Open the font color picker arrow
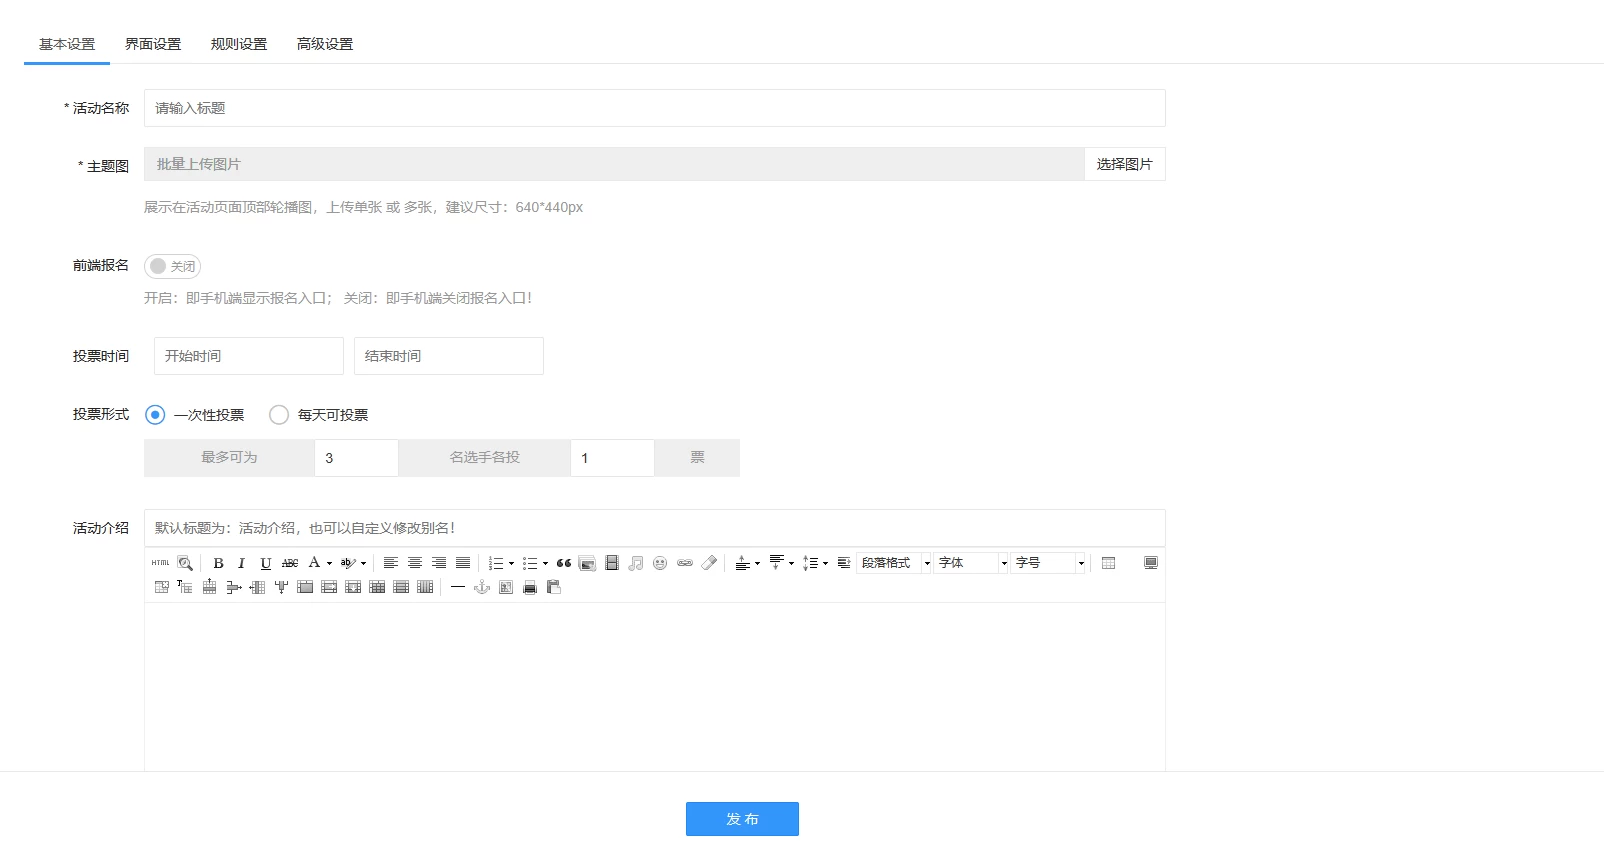This screenshot has height=853, width=1604. click(329, 563)
